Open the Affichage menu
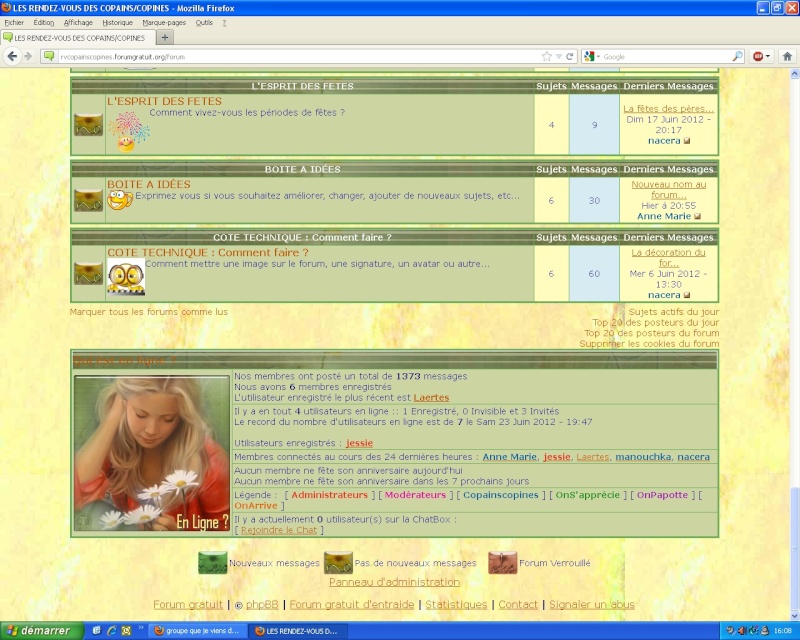800x640 pixels. coord(78,22)
